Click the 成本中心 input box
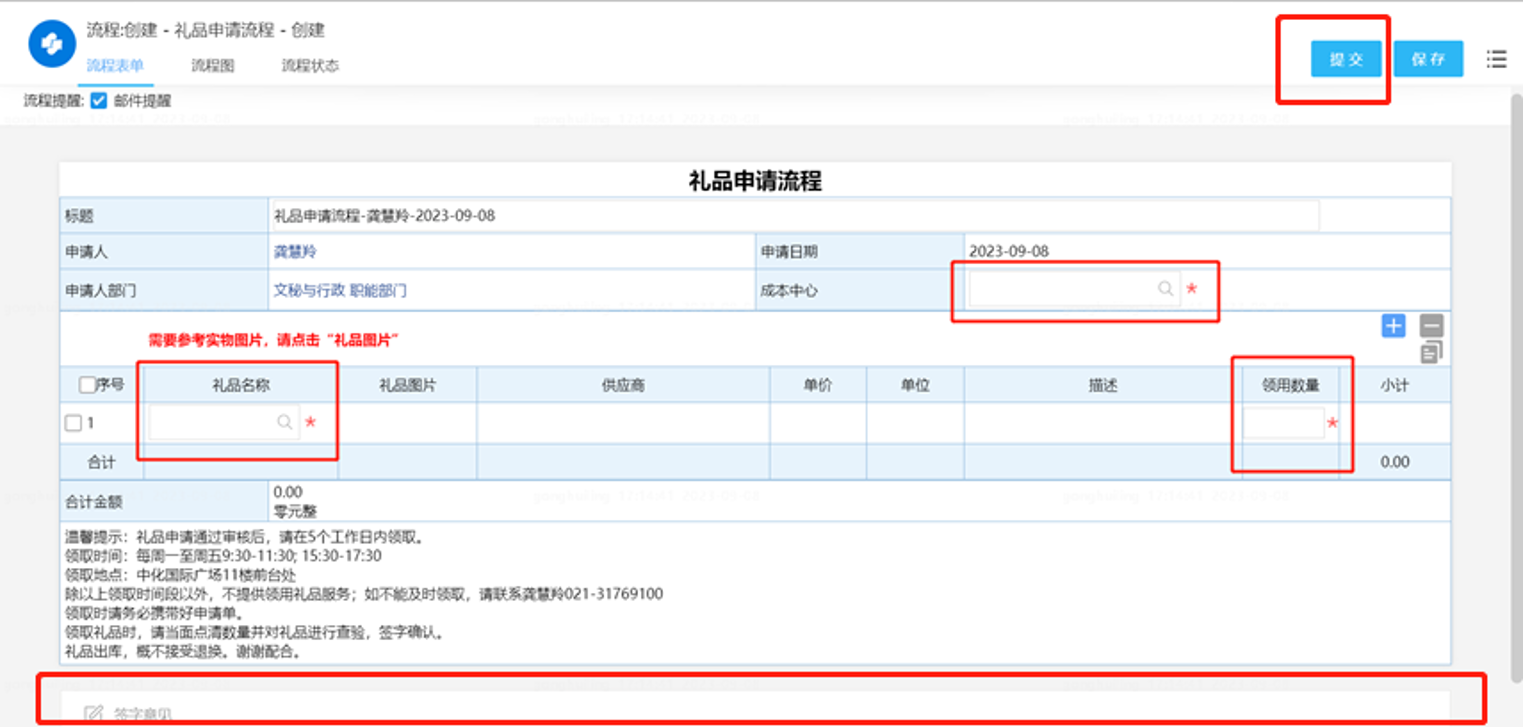 pos(1074,289)
